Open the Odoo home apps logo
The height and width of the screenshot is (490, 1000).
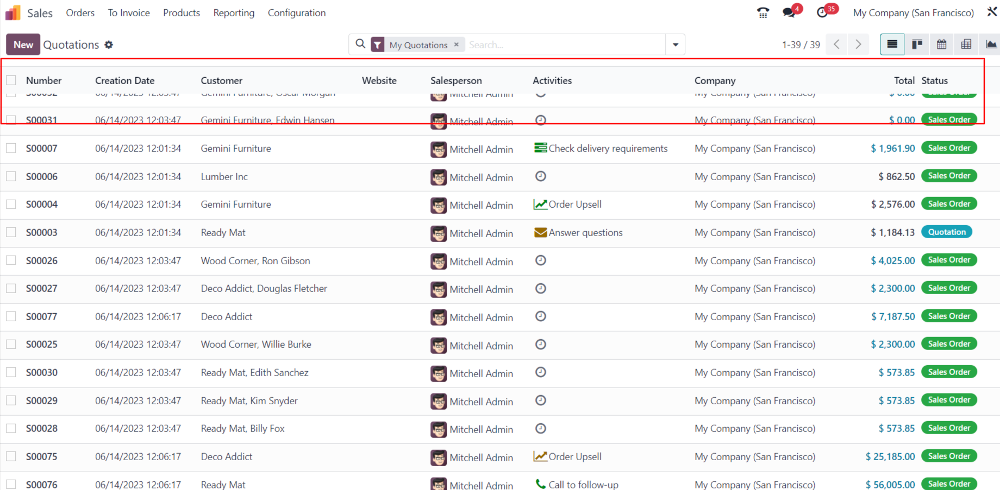[x=13, y=13]
